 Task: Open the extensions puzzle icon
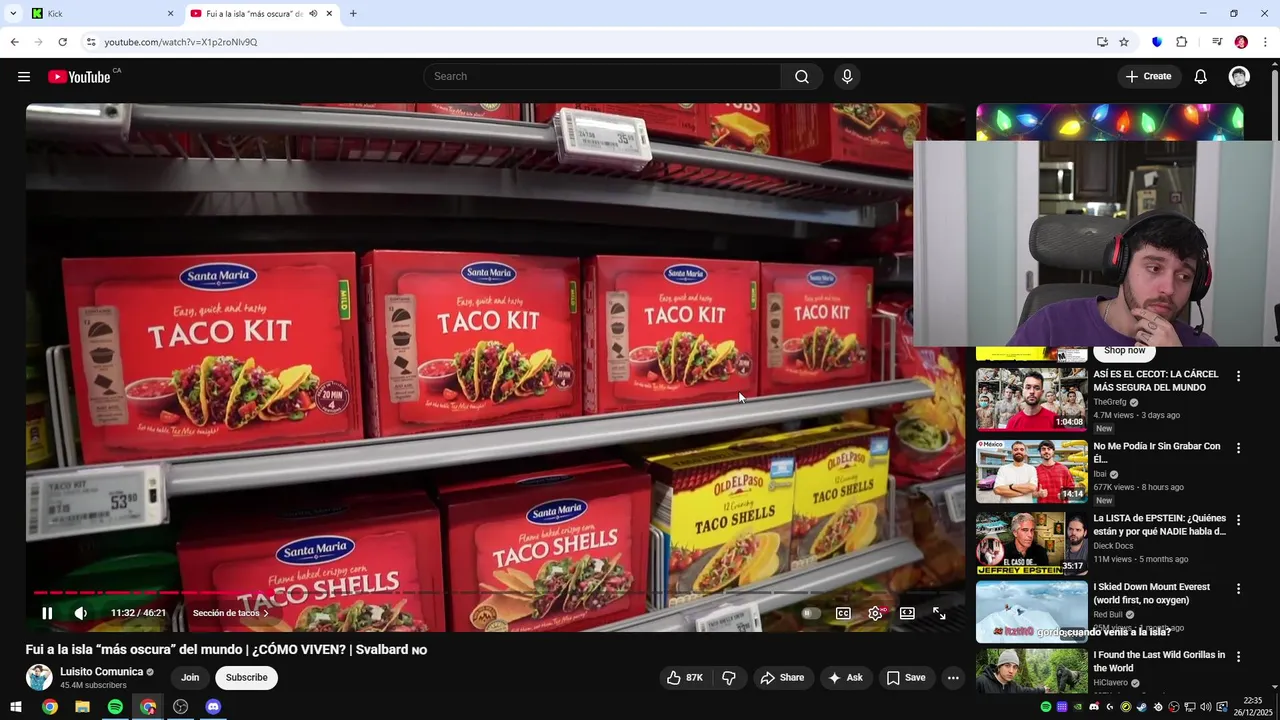(1181, 42)
